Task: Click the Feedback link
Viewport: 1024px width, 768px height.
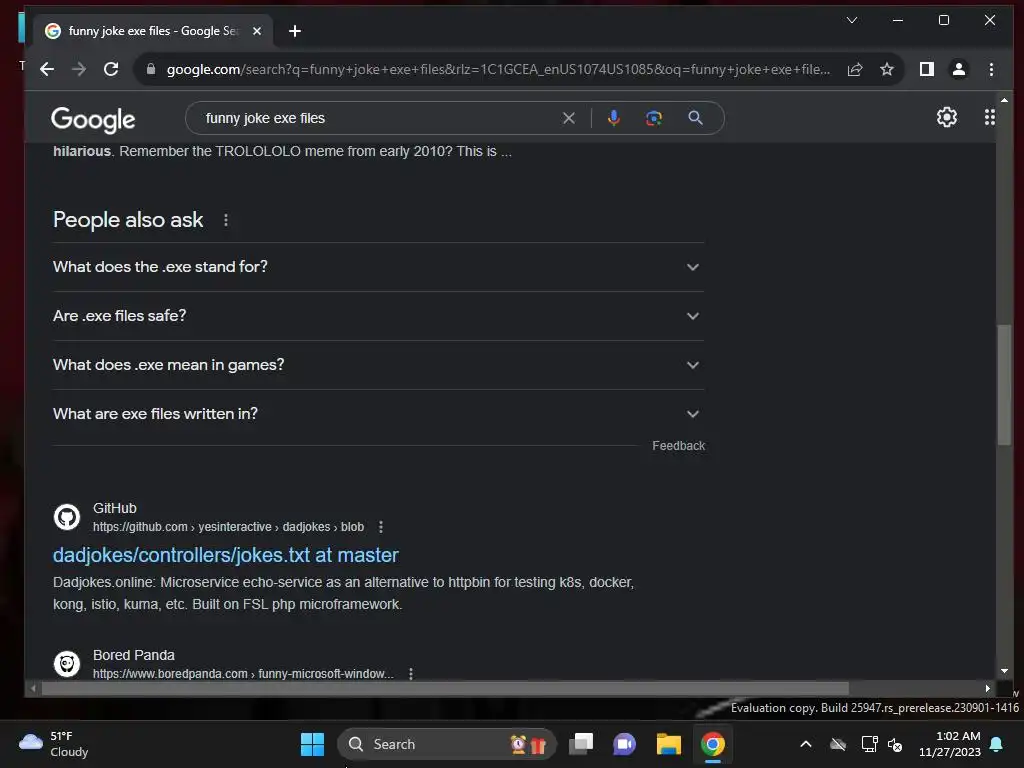Action: click(679, 446)
